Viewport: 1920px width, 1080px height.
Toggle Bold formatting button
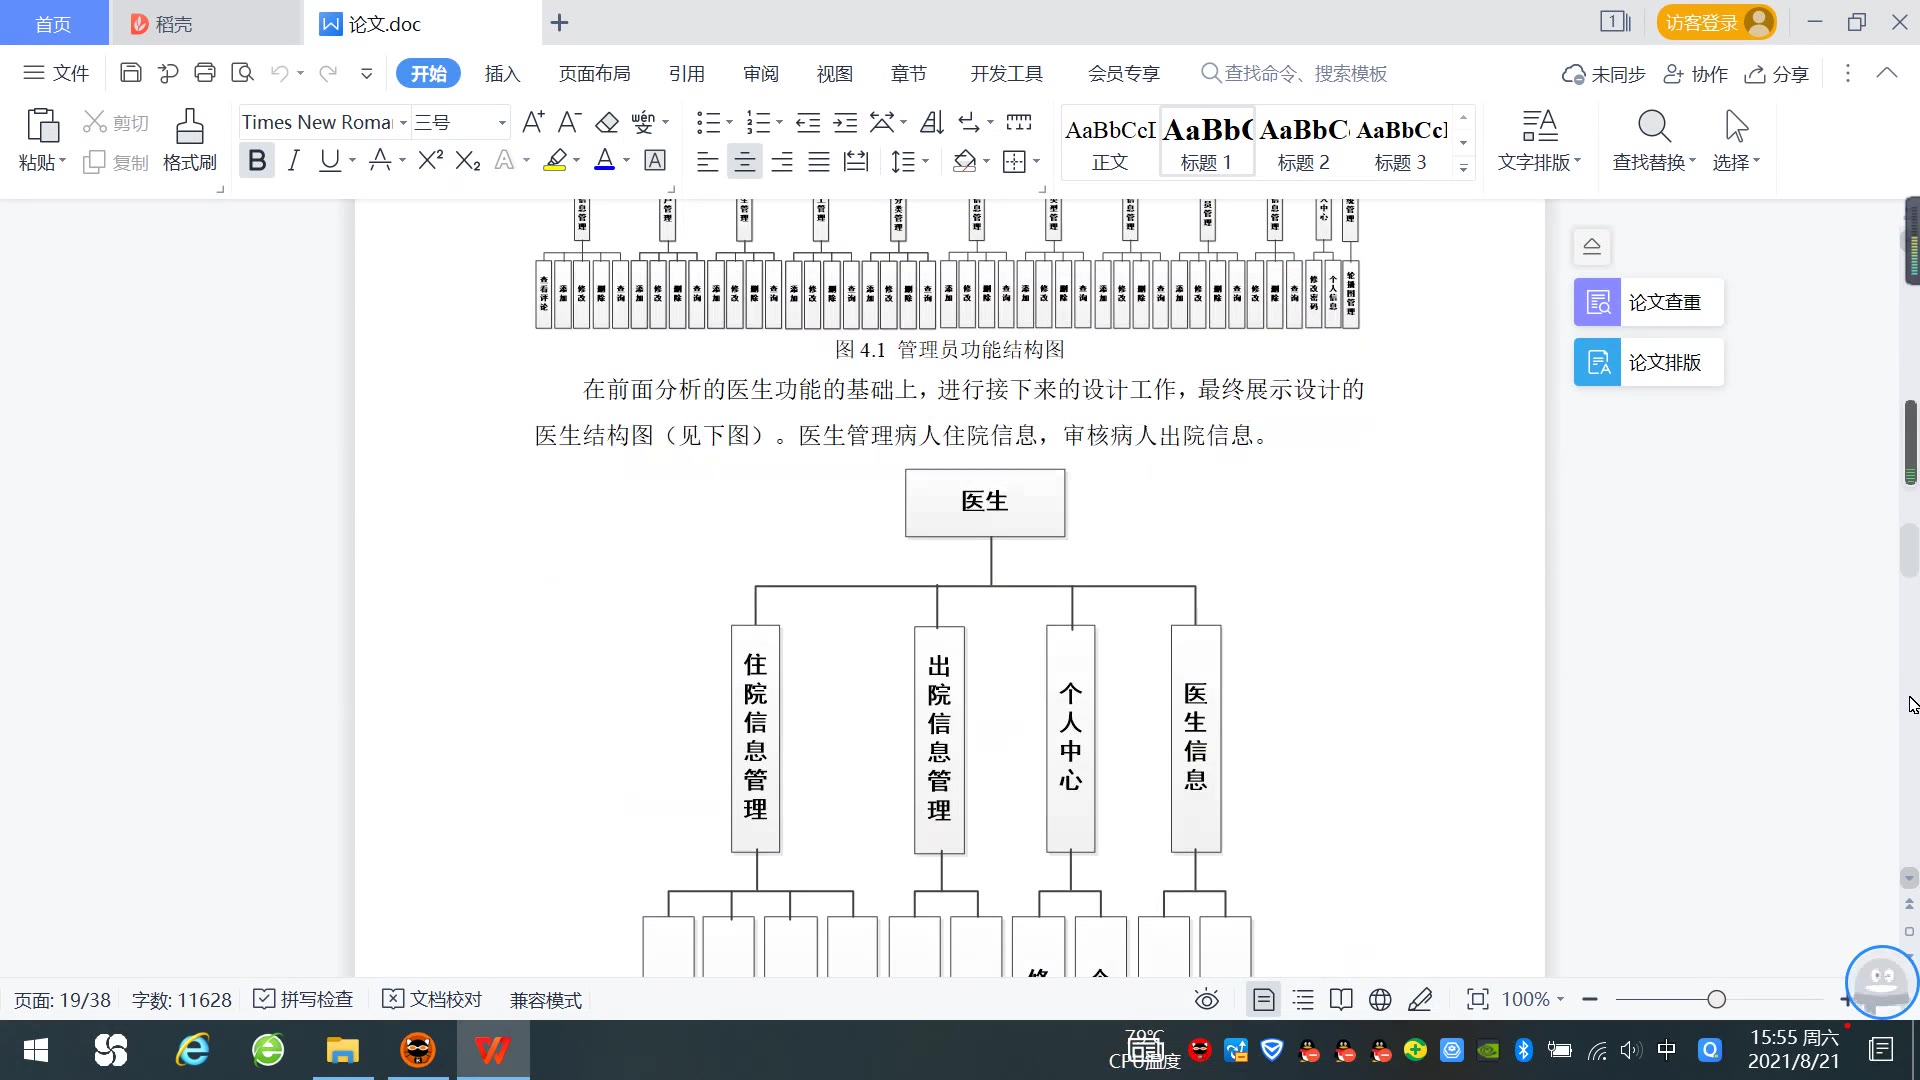[257, 161]
